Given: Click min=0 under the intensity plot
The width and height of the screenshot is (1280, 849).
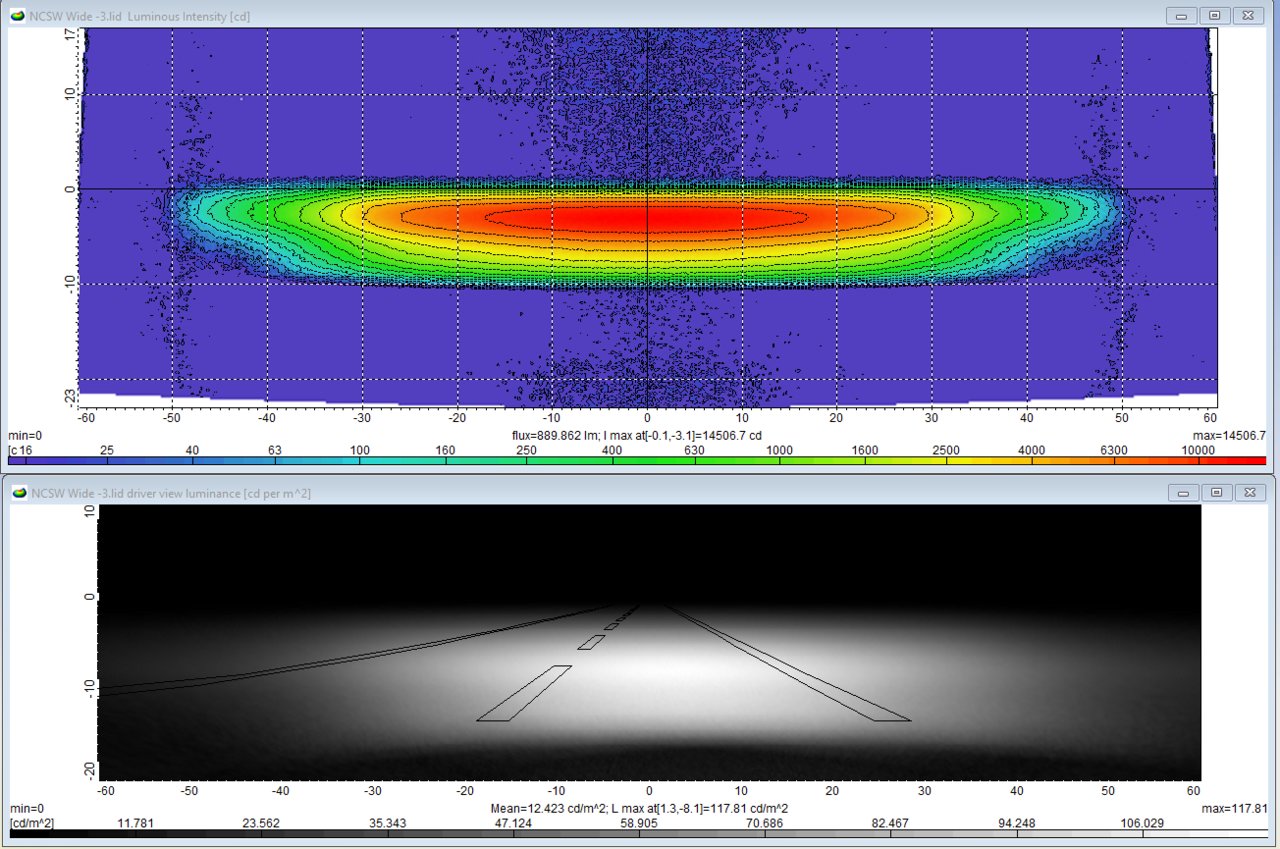Looking at the screenshot, I should point(23,437).
